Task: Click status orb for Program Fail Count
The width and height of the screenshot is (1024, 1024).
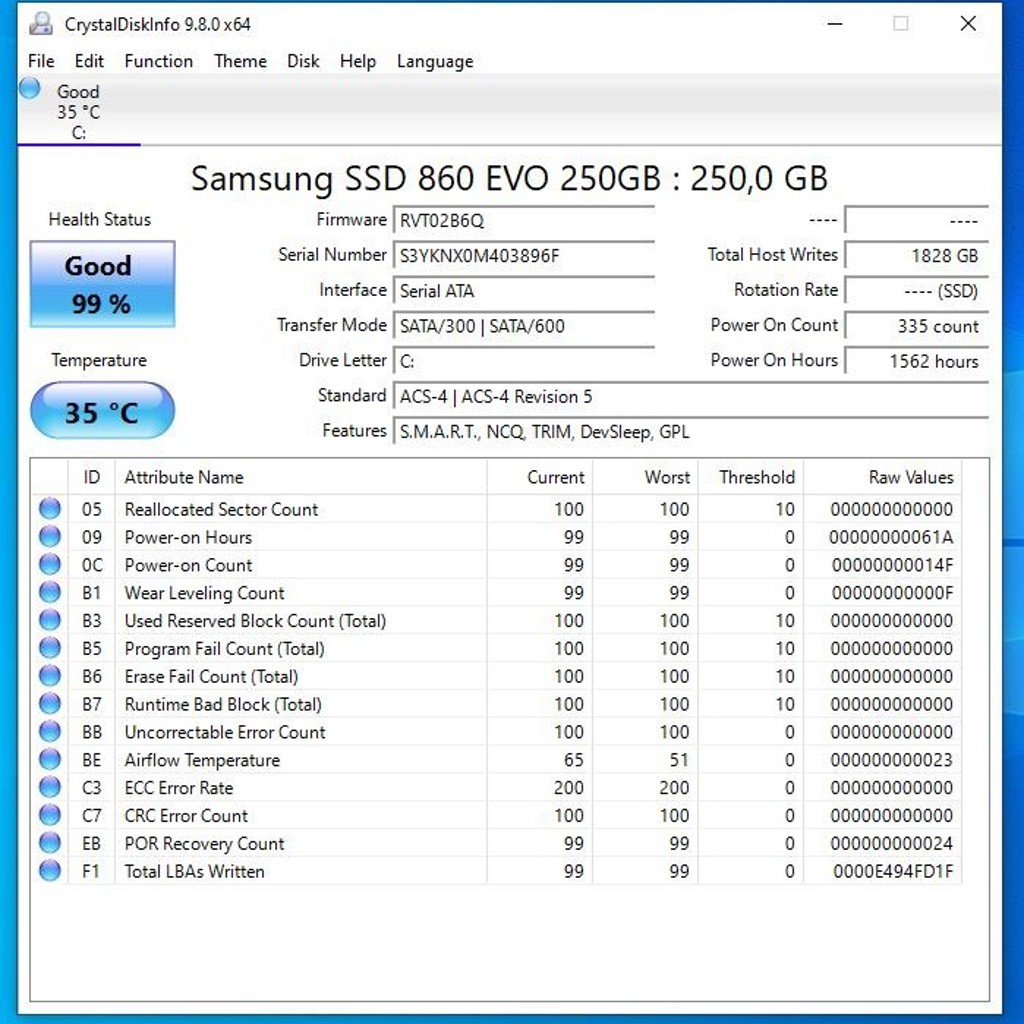Action: (50, 648)
